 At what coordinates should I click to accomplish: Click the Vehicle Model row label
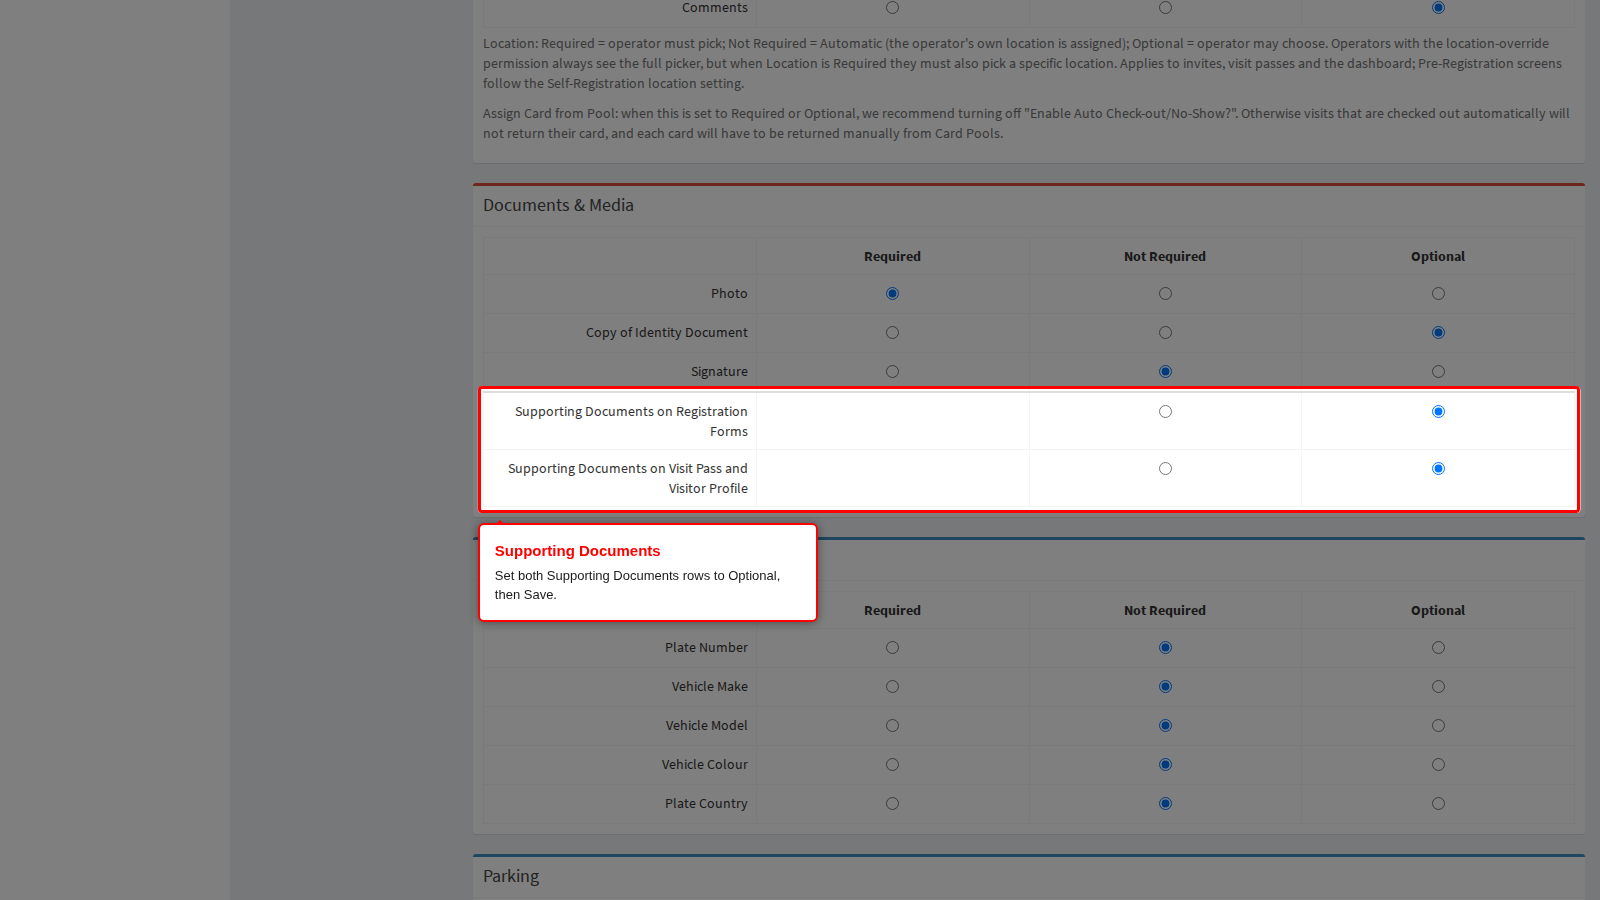coord(707,726)
